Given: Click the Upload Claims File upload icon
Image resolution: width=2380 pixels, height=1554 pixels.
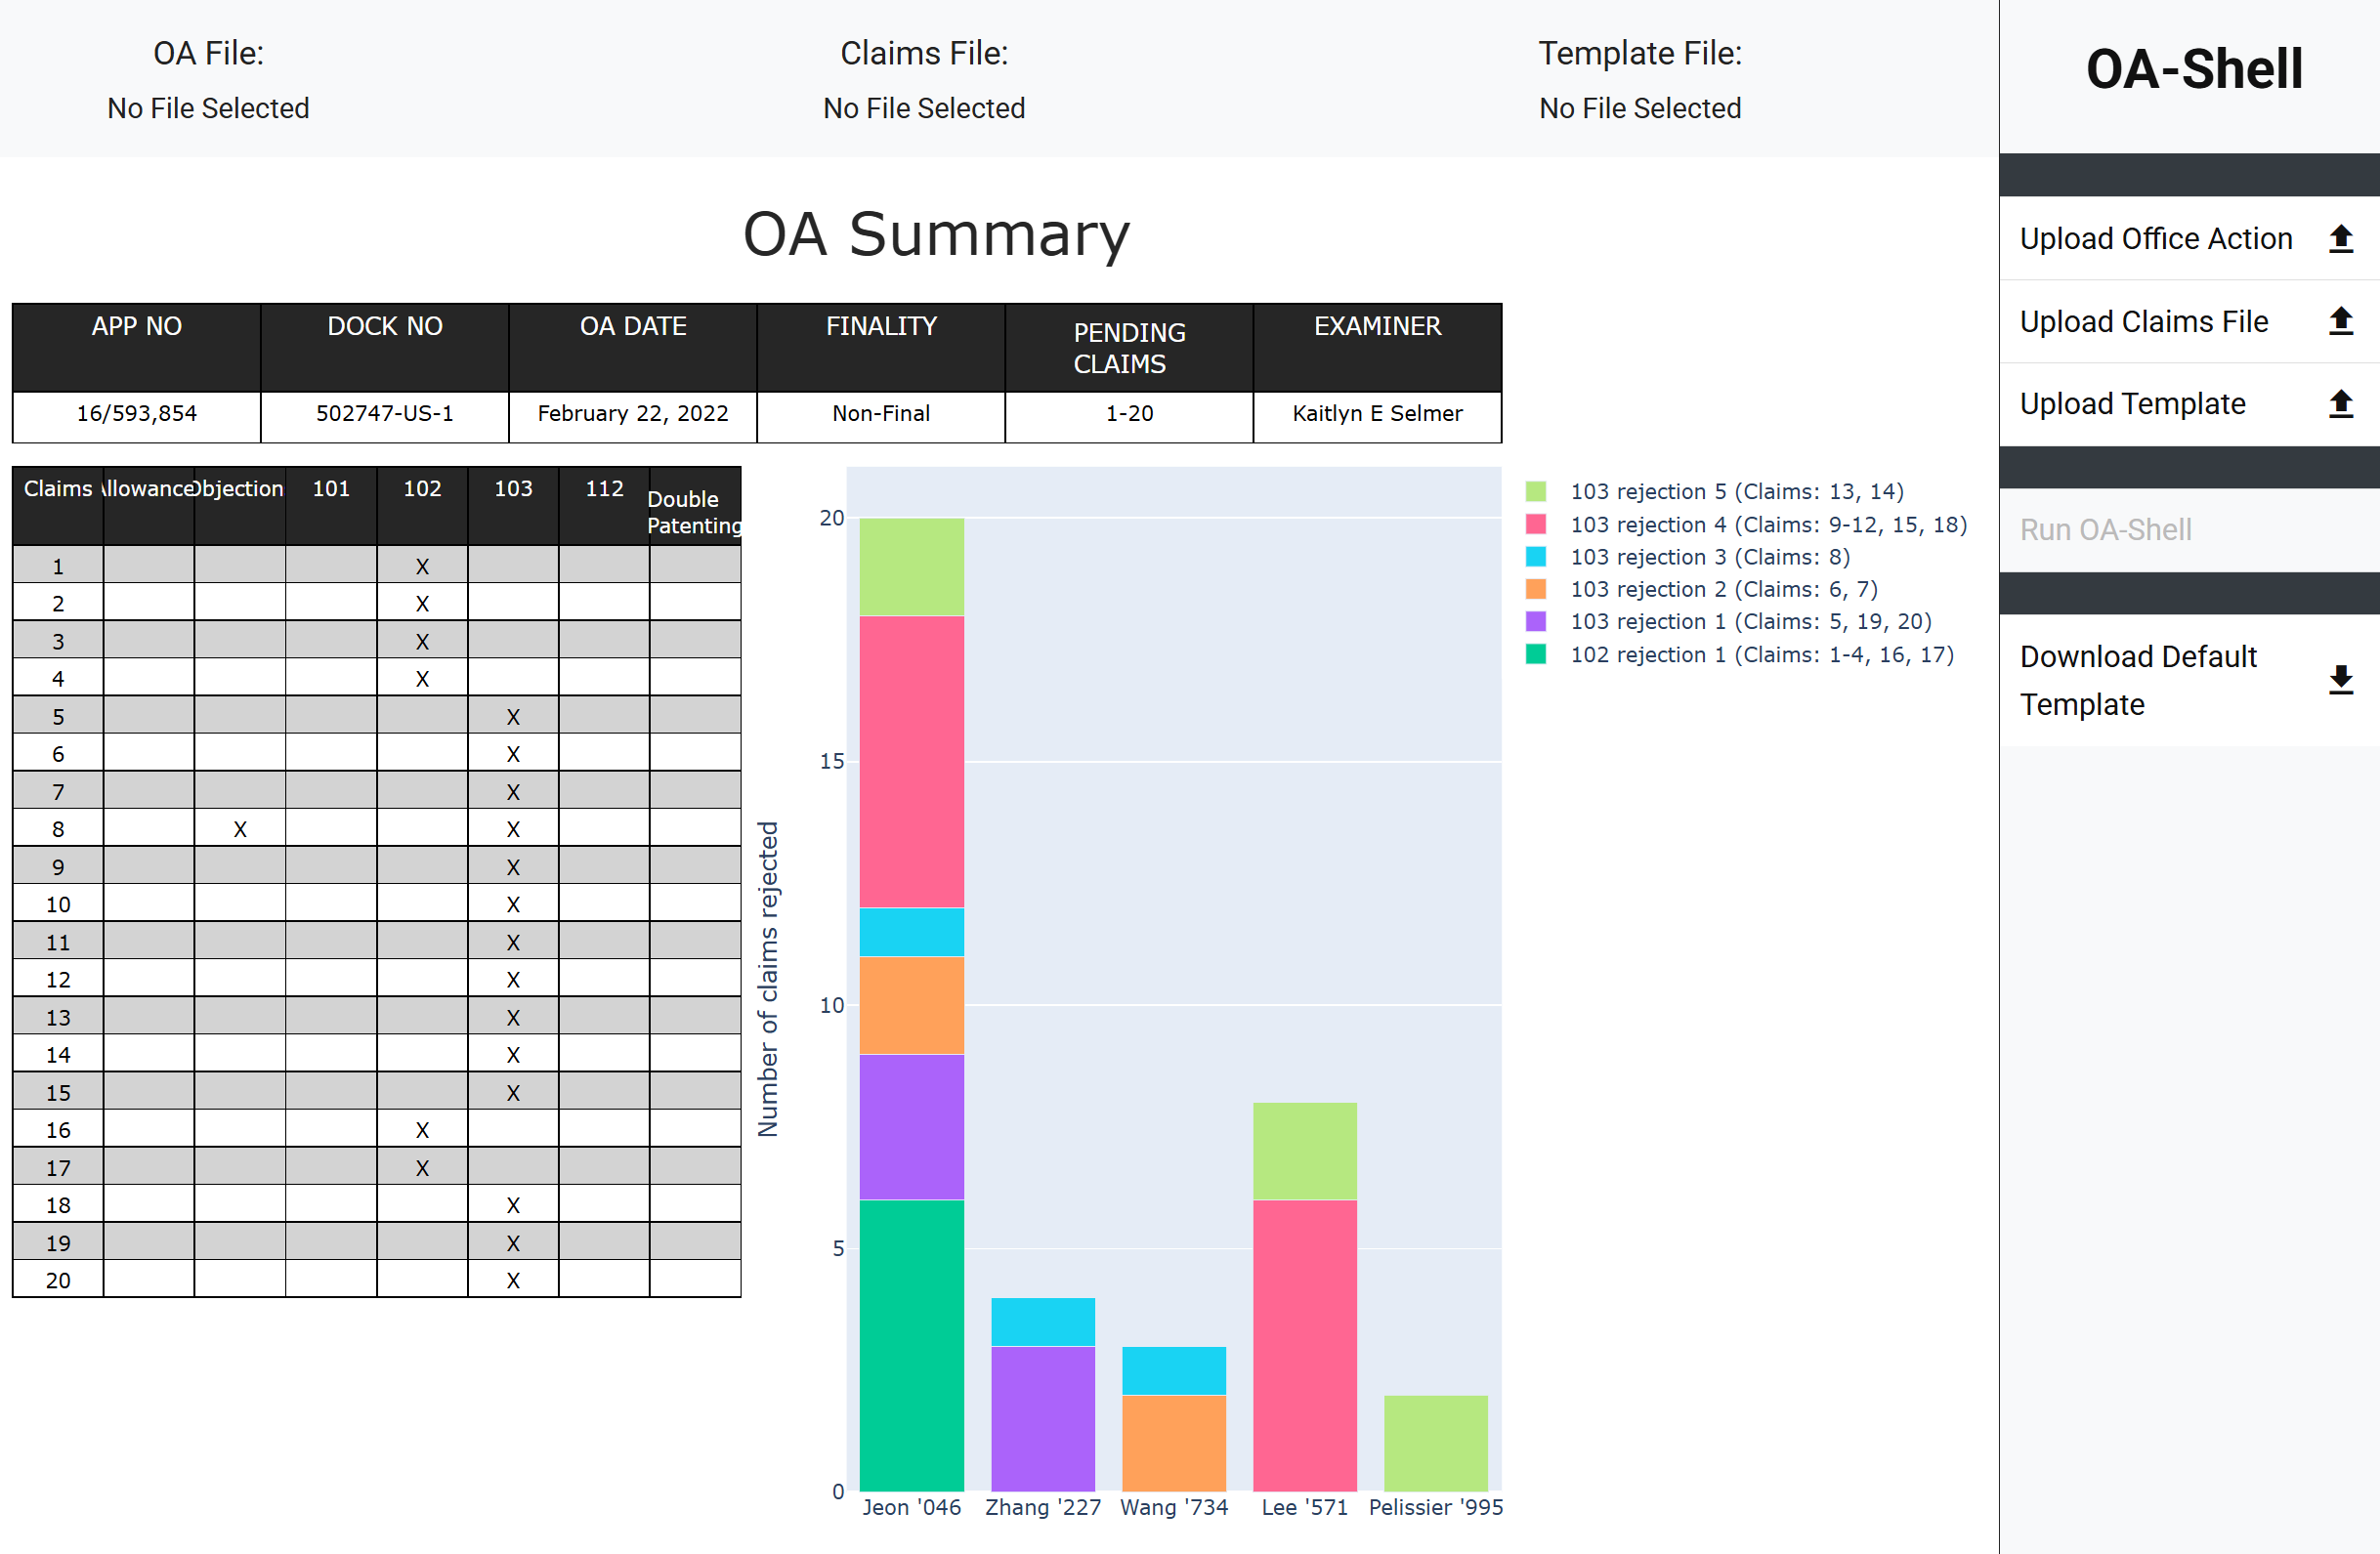Looking at the screenshot, I should click(2340, 321).
